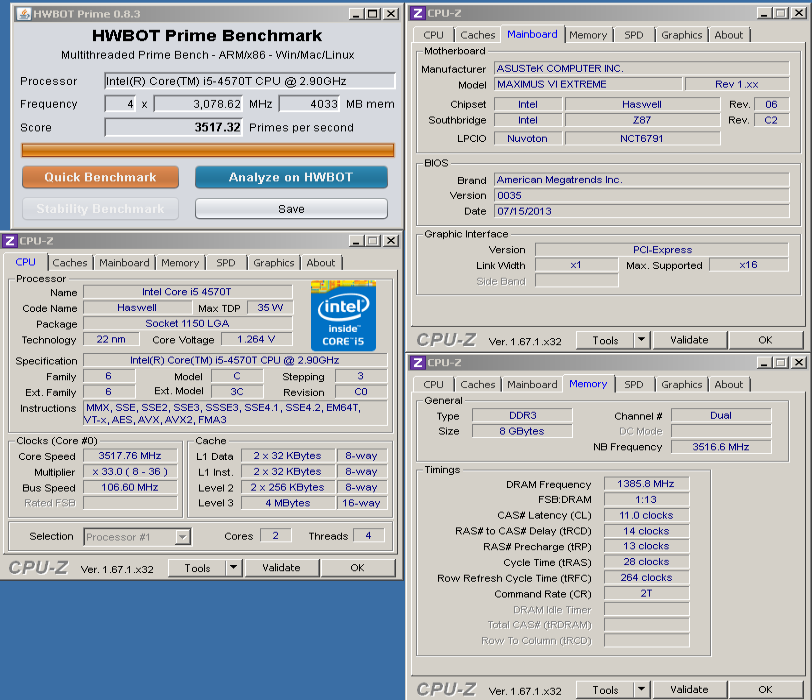Click Tools button in CPU tab window
812x700 pixels.
pyautogui.click(x=198, y=568)
